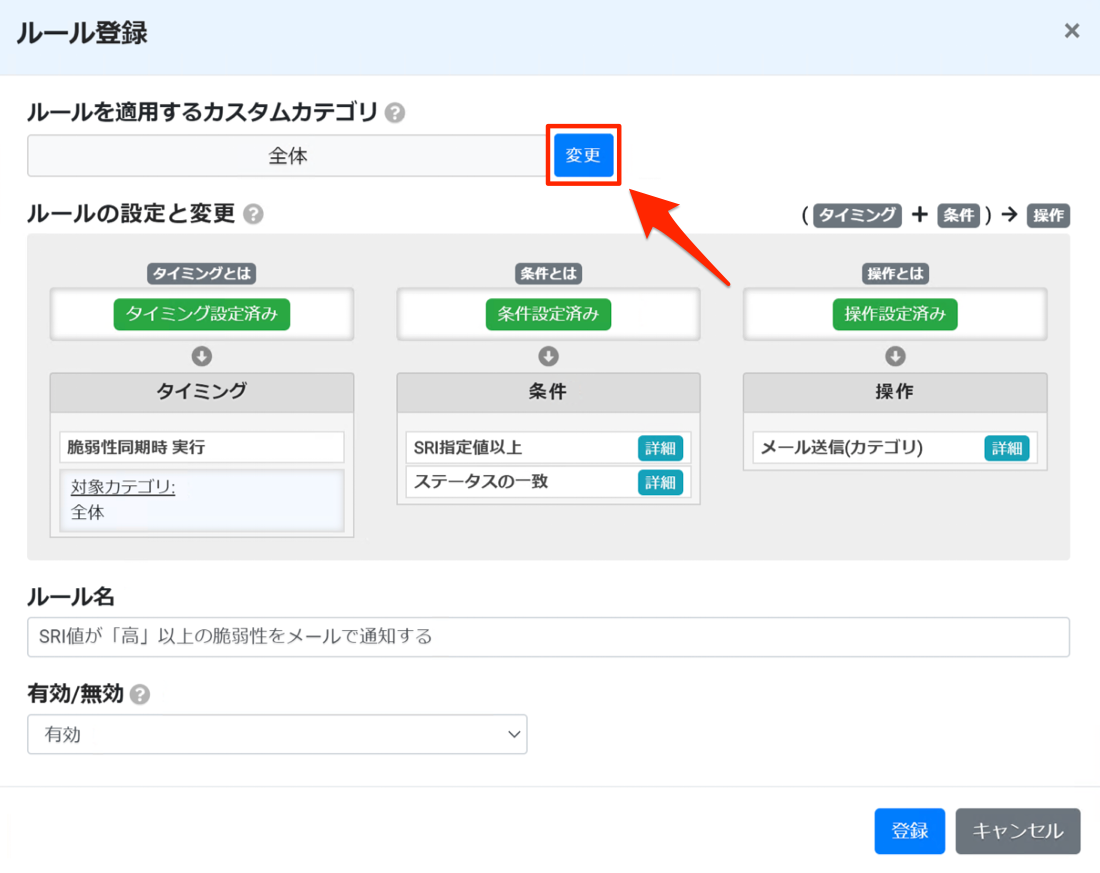Click down-arrow icon above 条件 panel
The height and width of the screenshot is (873, 1100).
coord(548,356)
